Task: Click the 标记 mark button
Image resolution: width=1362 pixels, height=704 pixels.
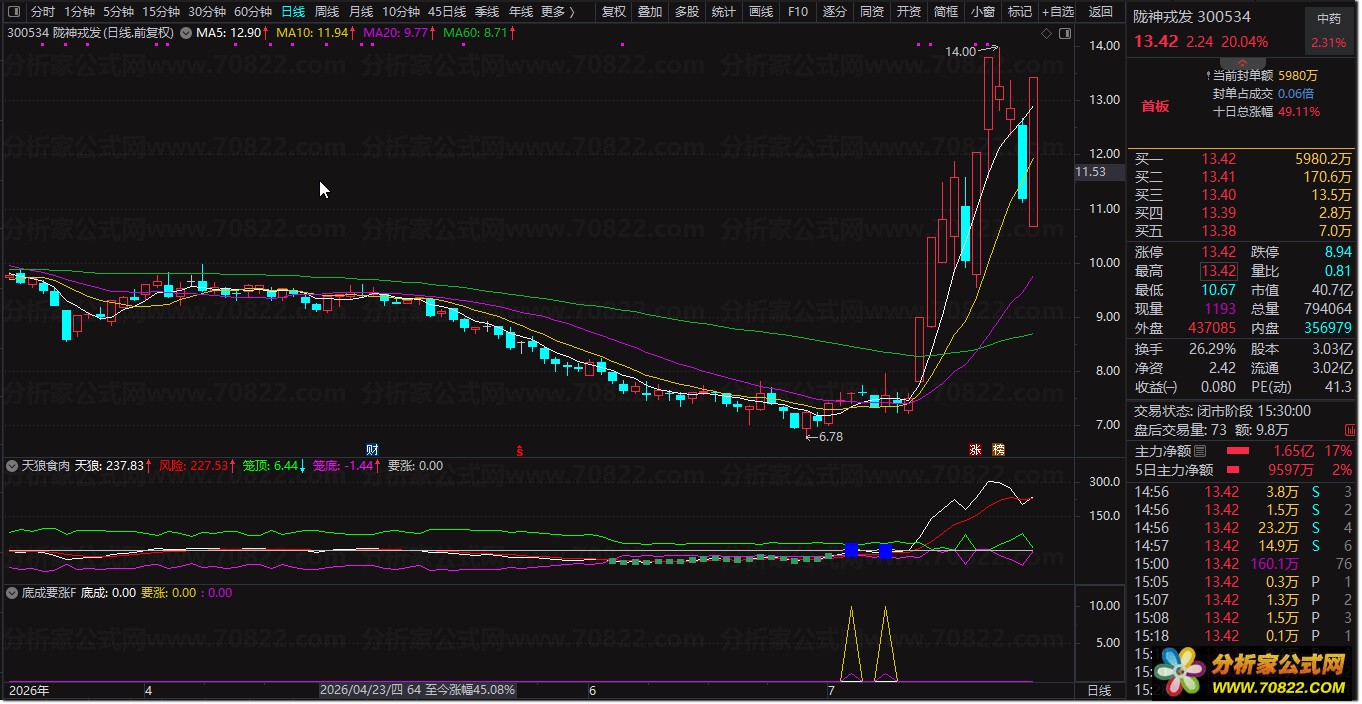Action: click(1019, 12)
